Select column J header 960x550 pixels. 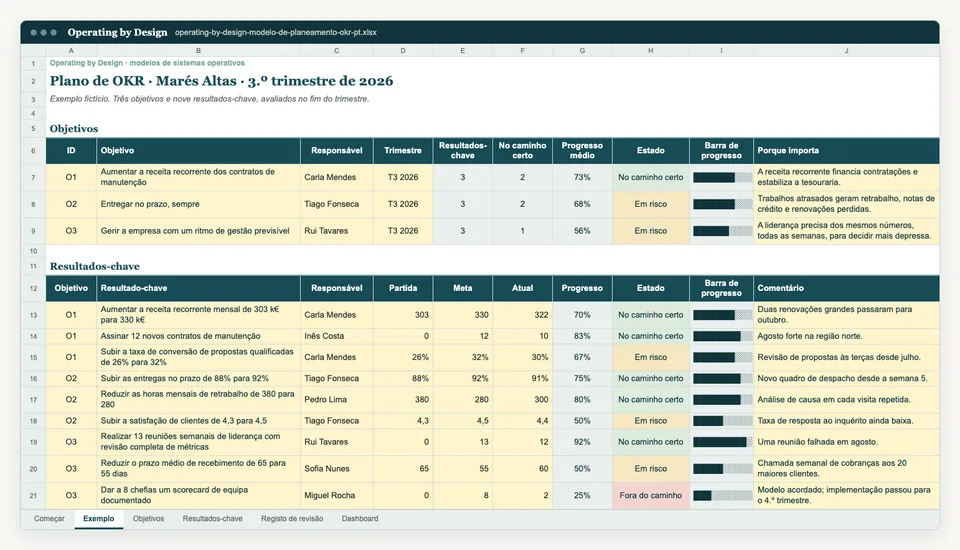pos(846,51)
